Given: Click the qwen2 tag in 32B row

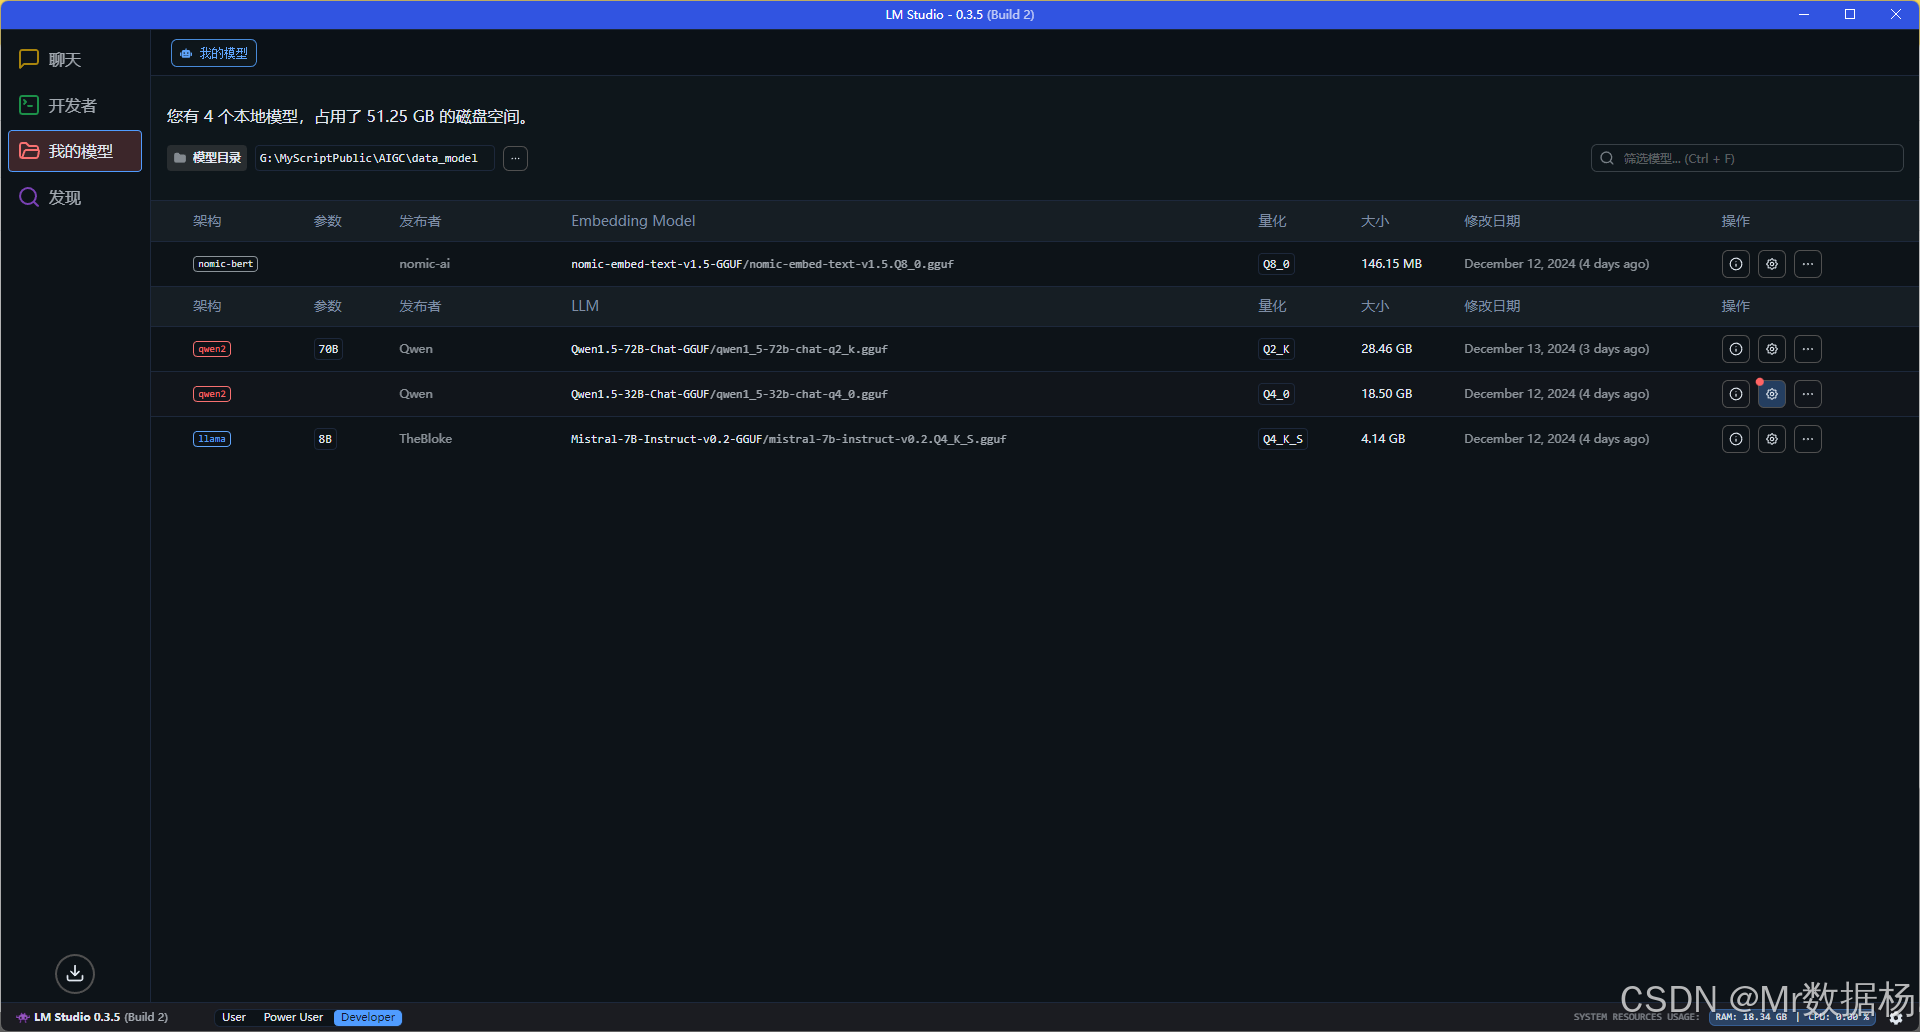Looking at the screenshot, I should point(212,394).
